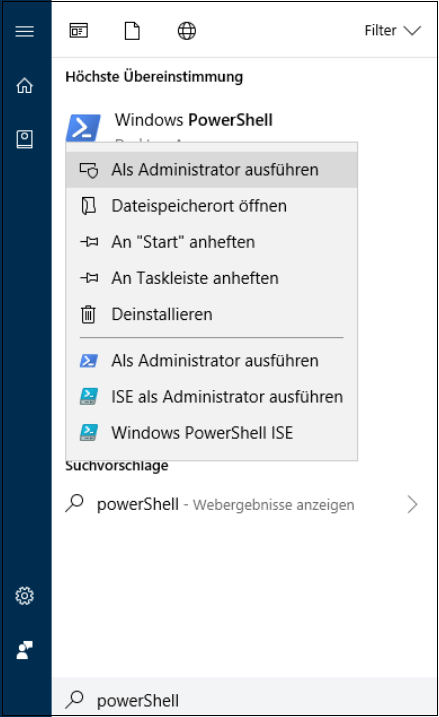Select 'An "Start" anheften' menu entry

click(x=212, y=242)
